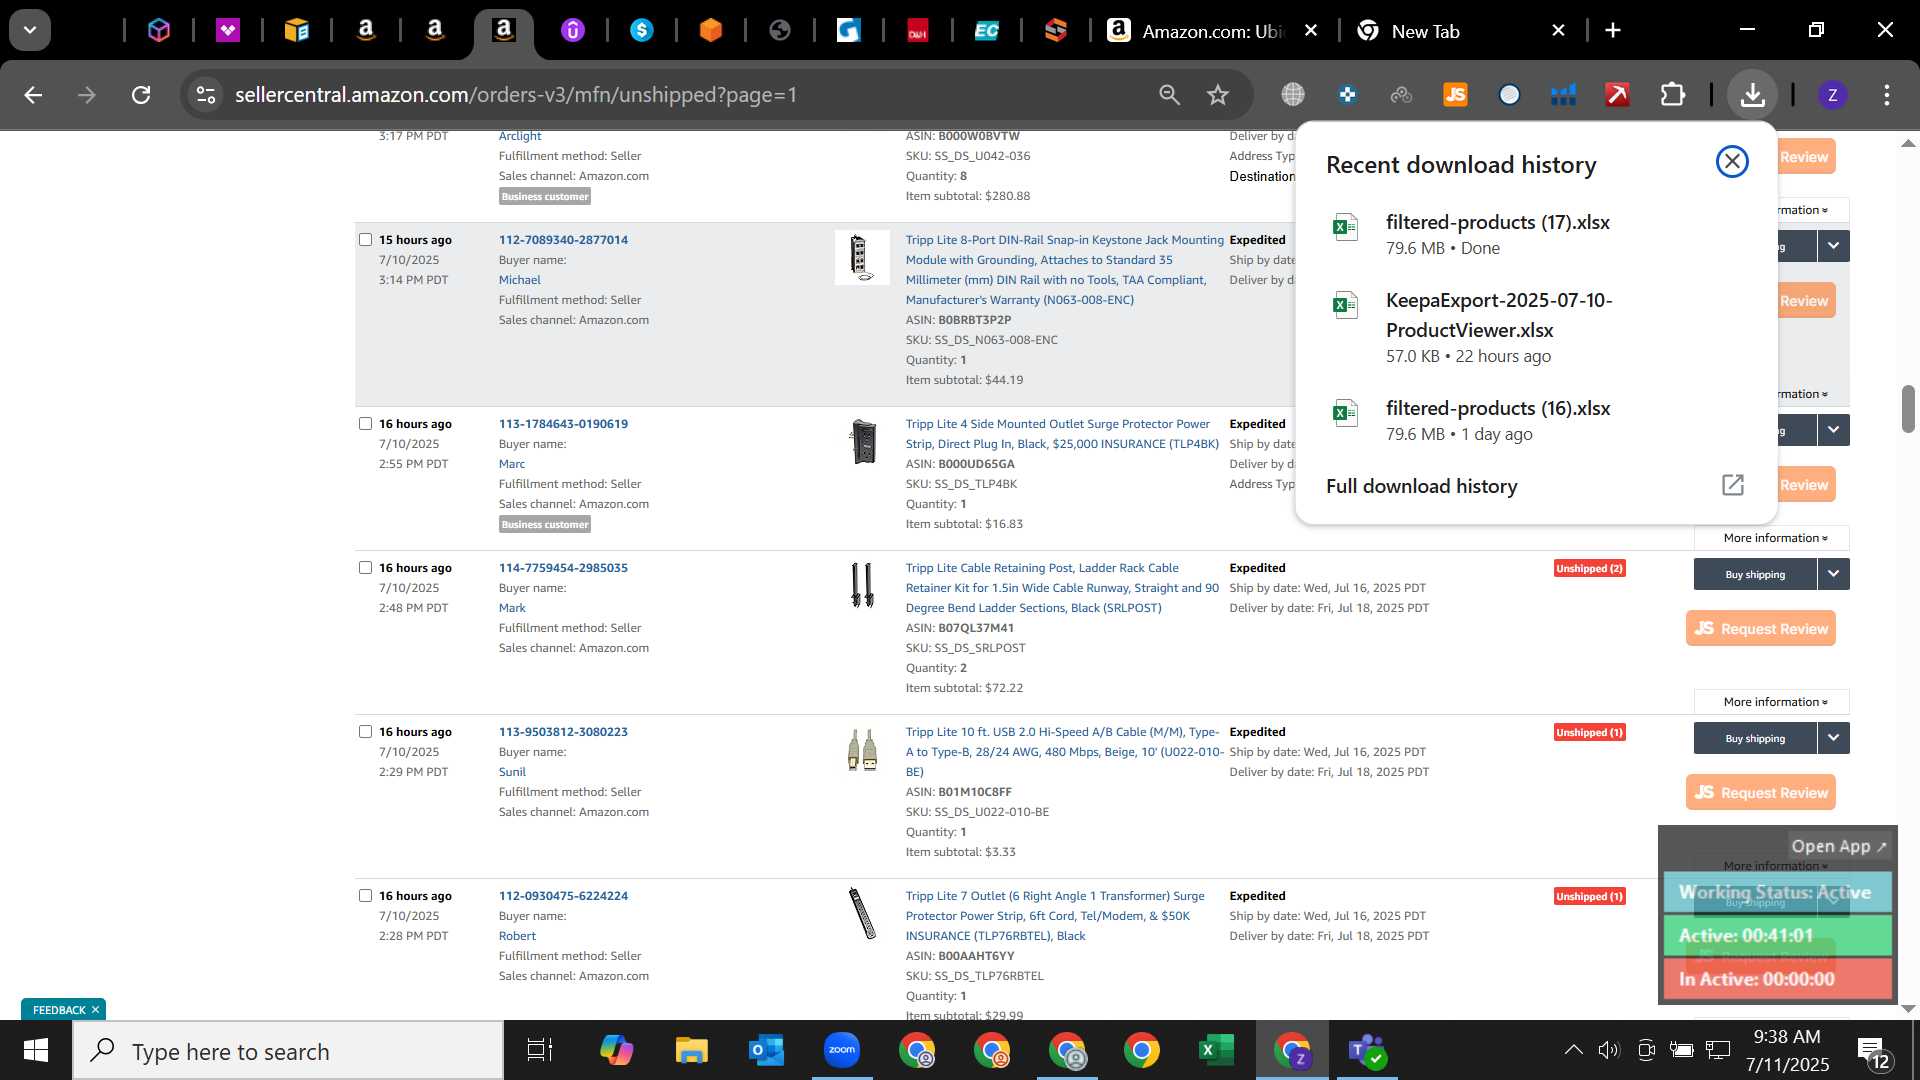Click the blue bar chart extension icon
Screen dimensions: 1920x1080
coord(1563,95)
